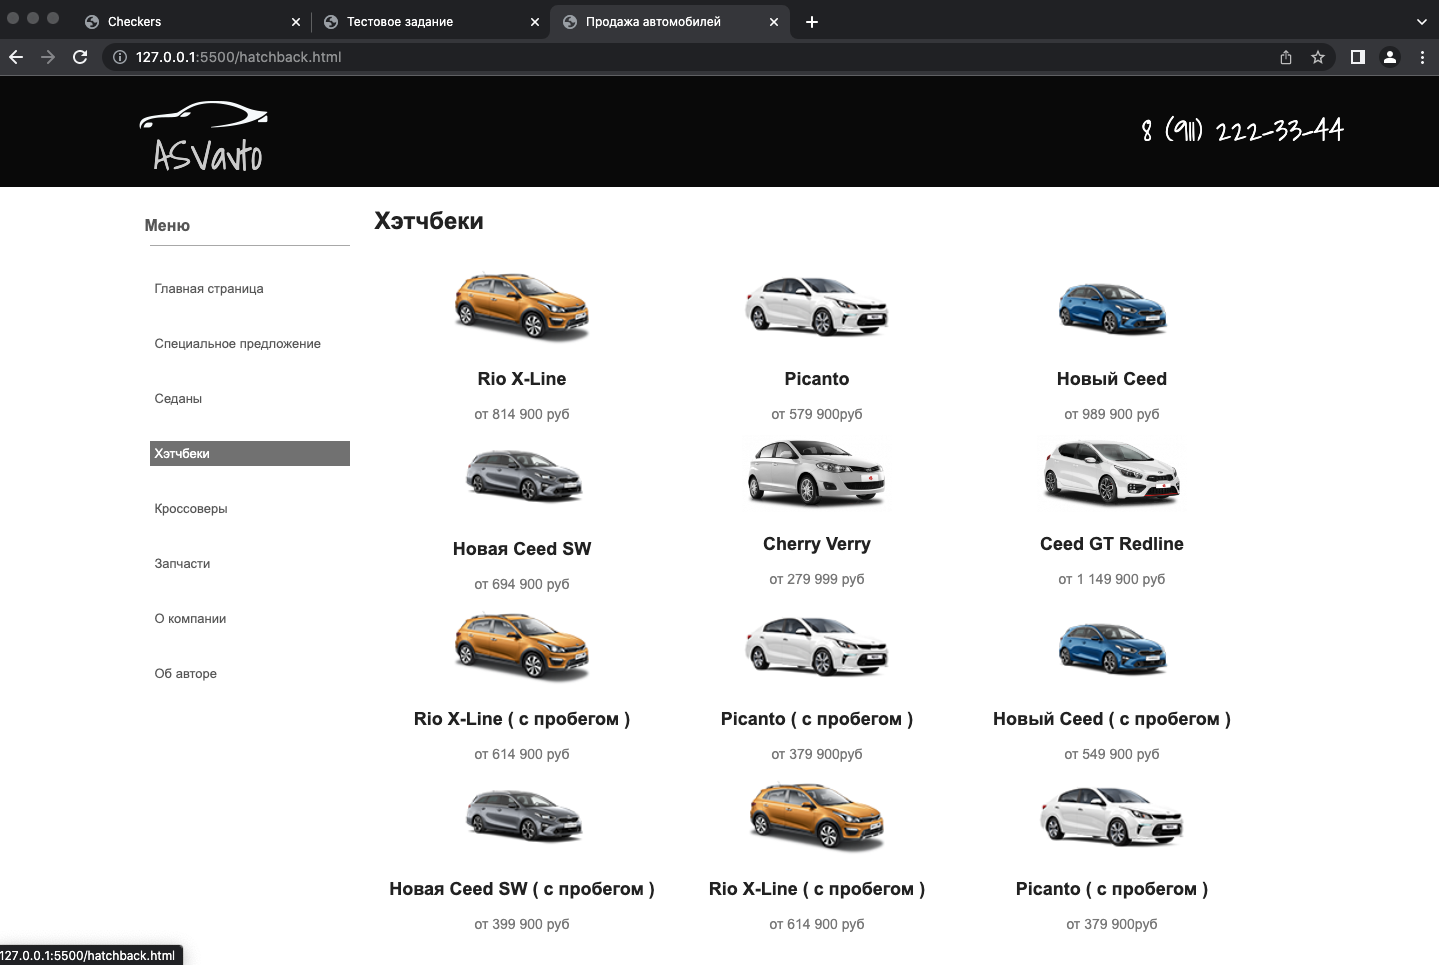Open a new tab with the plus button
The image size is (1439, 965).
[x=811, y=21]
